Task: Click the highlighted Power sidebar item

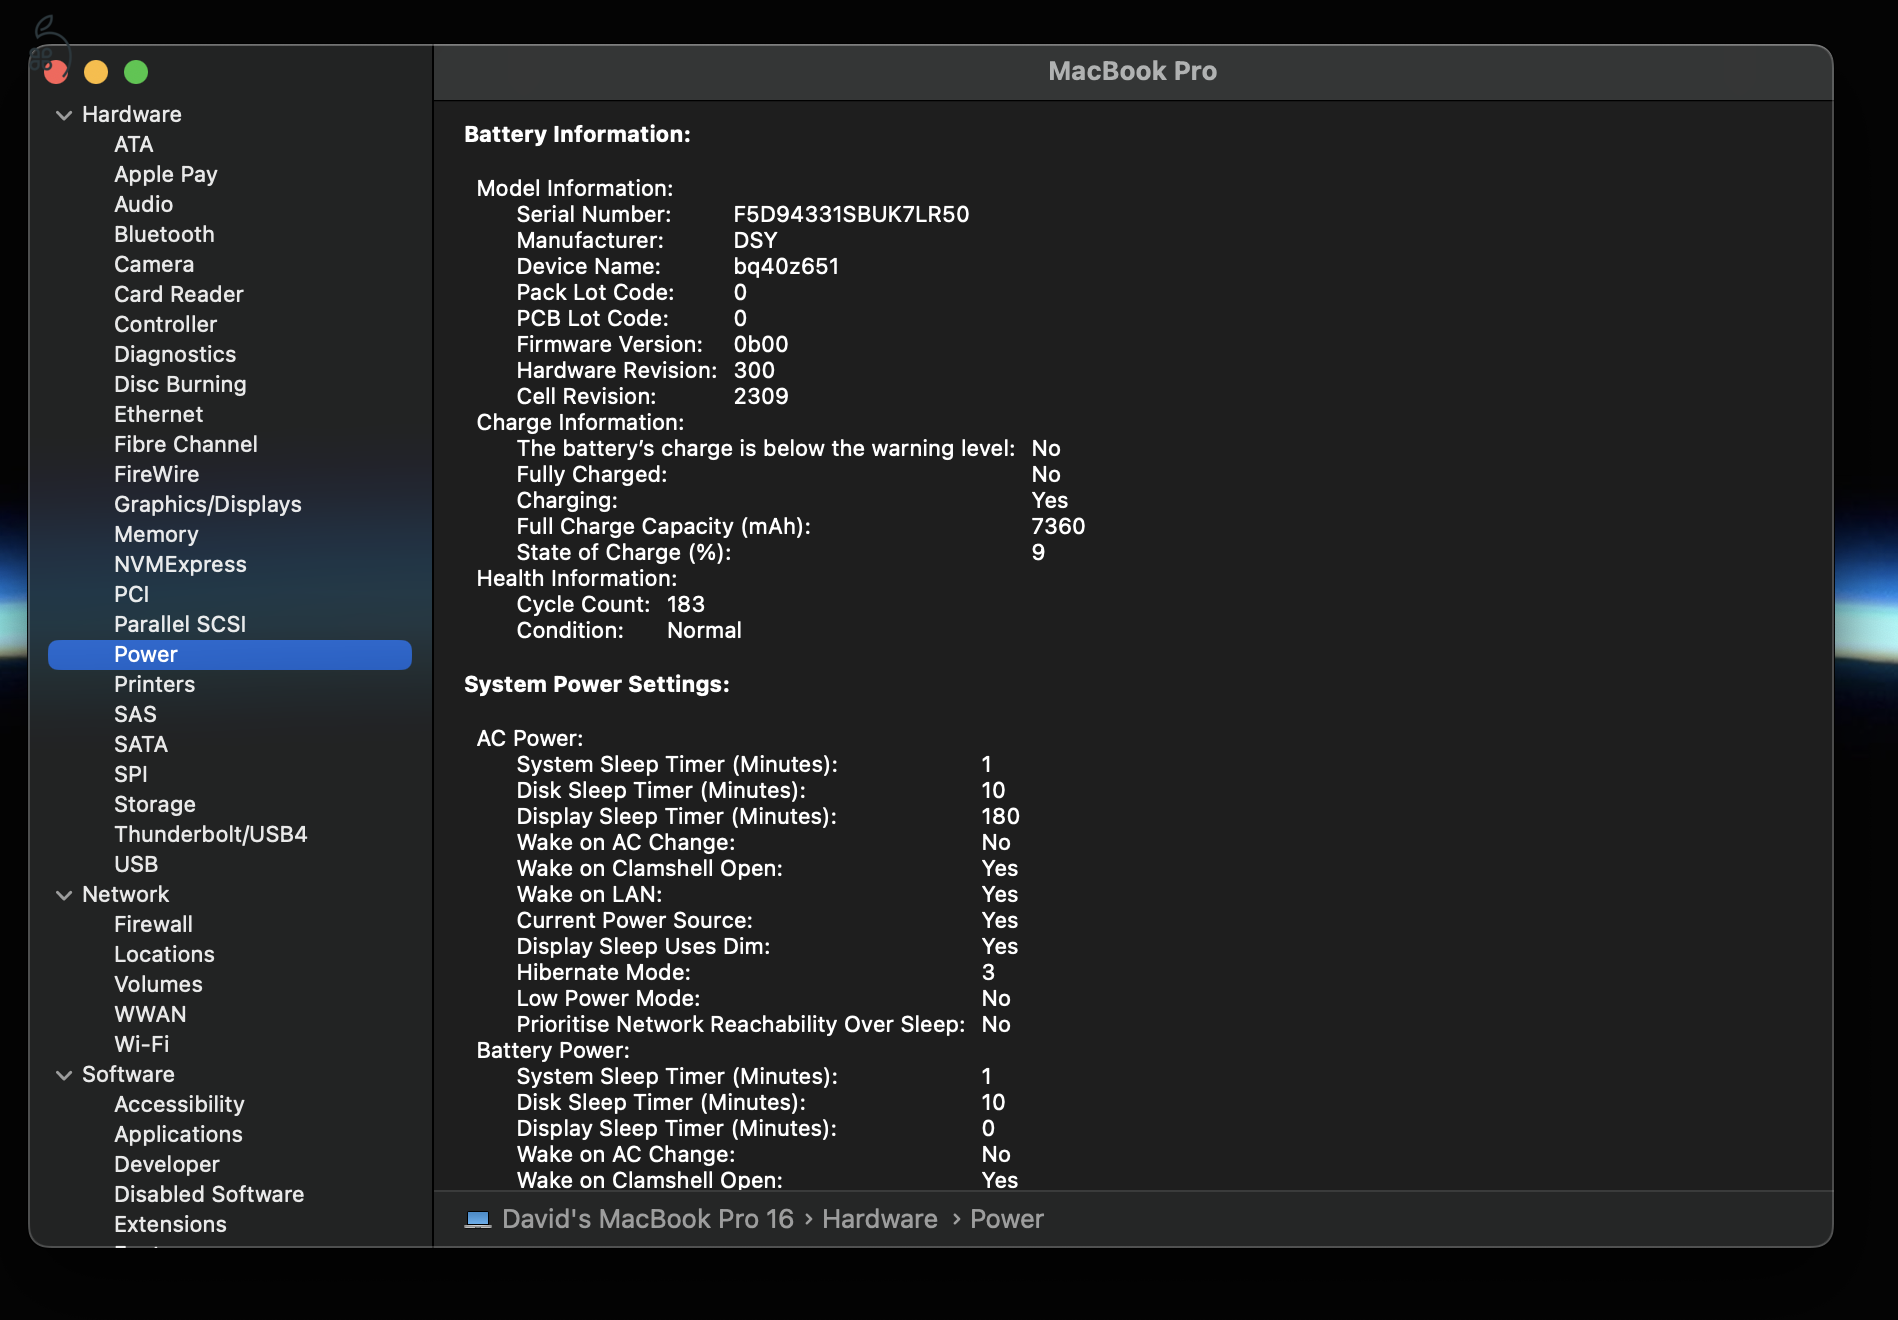Action: (x=230, y=655)
